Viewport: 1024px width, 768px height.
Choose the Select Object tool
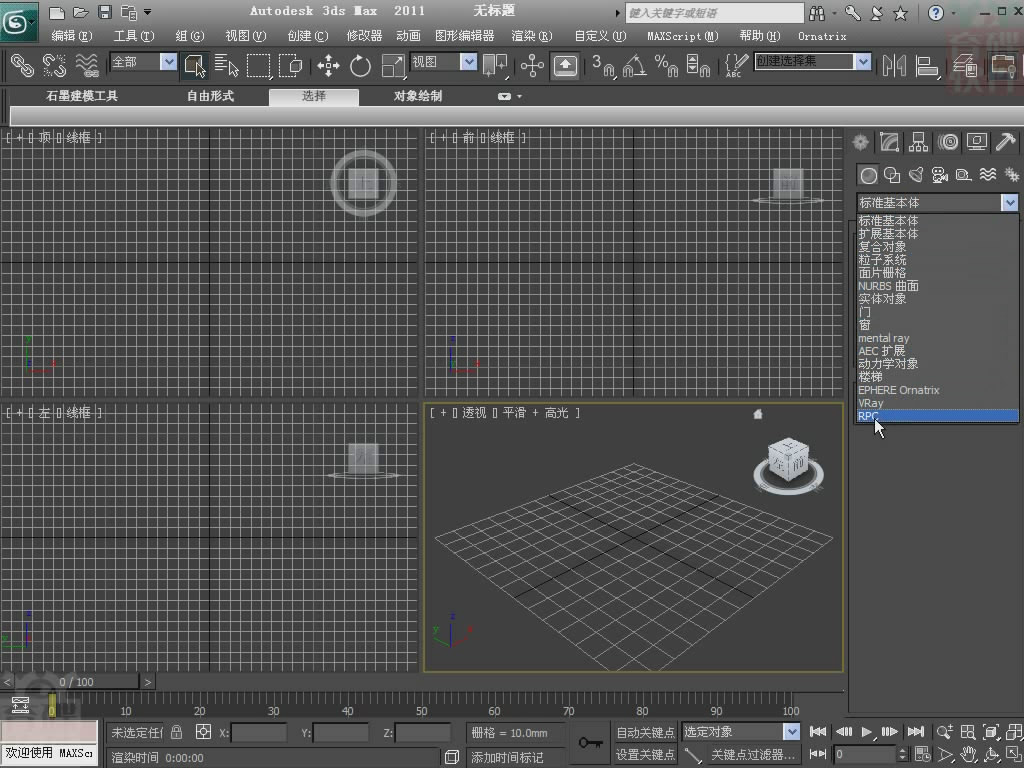pos(195,65)
